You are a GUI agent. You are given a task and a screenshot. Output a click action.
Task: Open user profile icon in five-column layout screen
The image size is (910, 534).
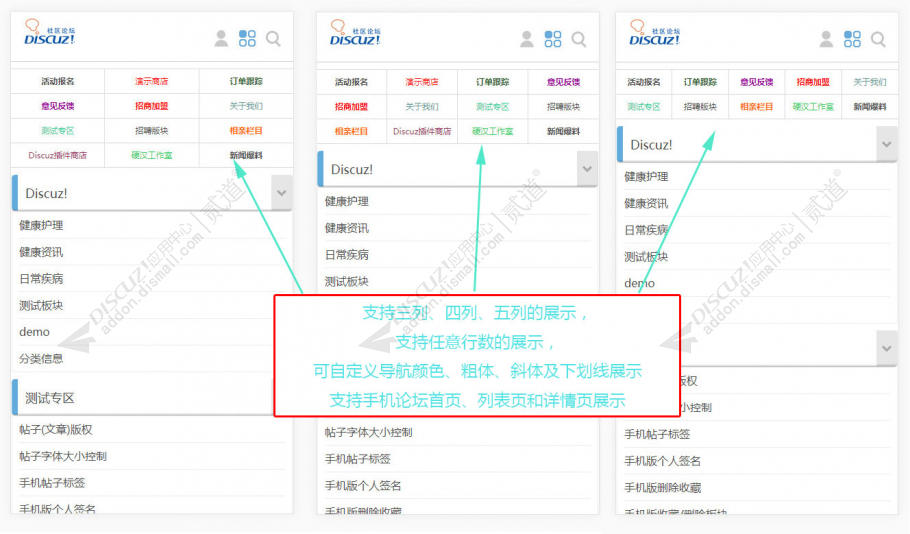click(826, 39)
